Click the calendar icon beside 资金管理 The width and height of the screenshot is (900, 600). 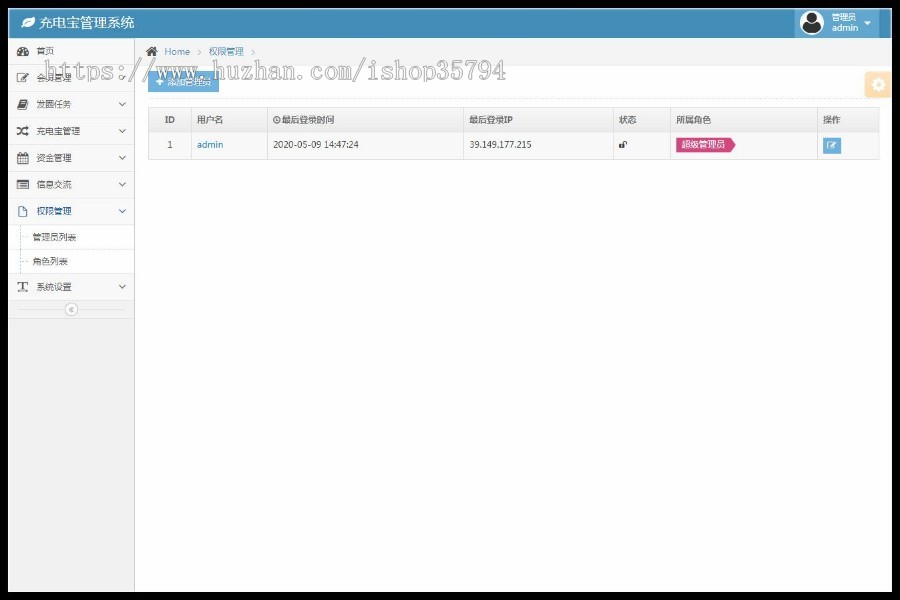pyautogui.click(x=23, y=157)
